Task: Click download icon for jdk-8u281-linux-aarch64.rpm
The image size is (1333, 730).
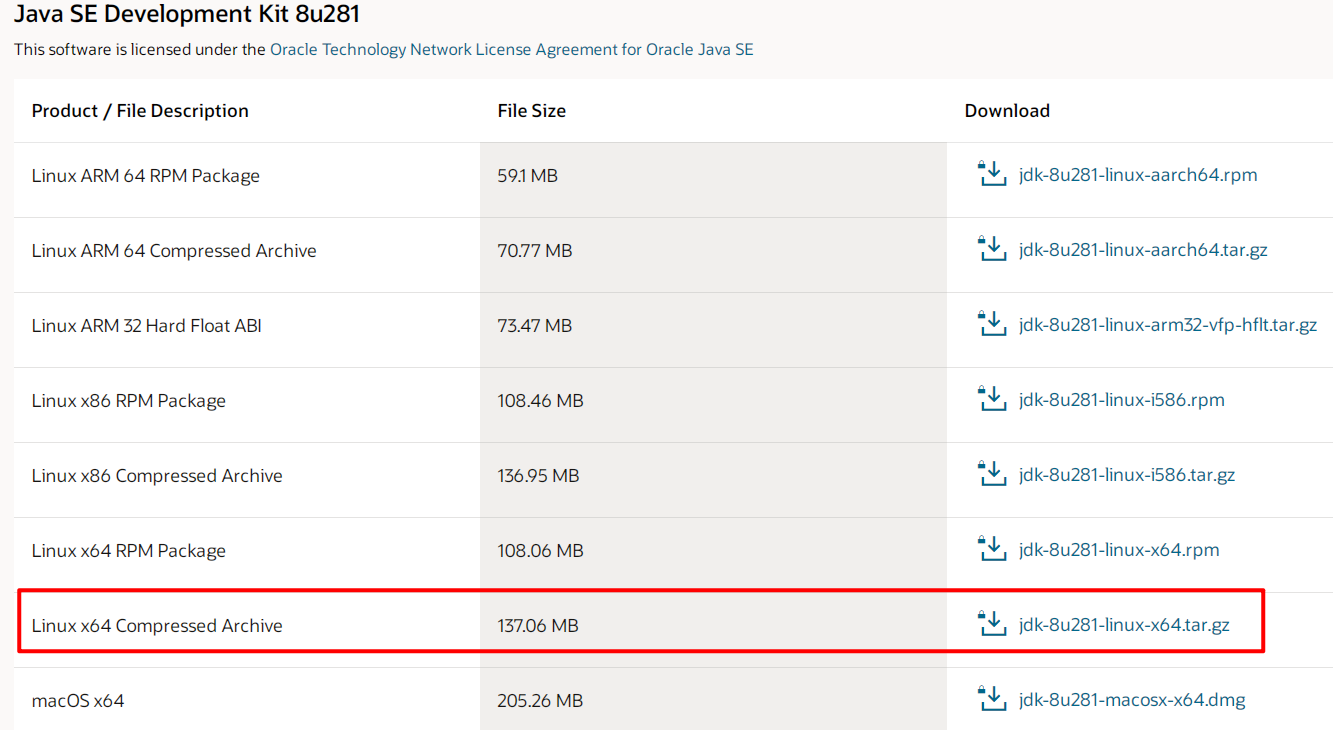Action: pos(991,174)
